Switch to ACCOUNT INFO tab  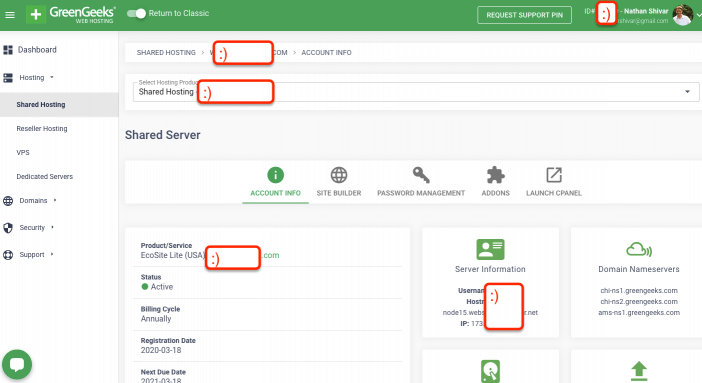pos(275,193)
